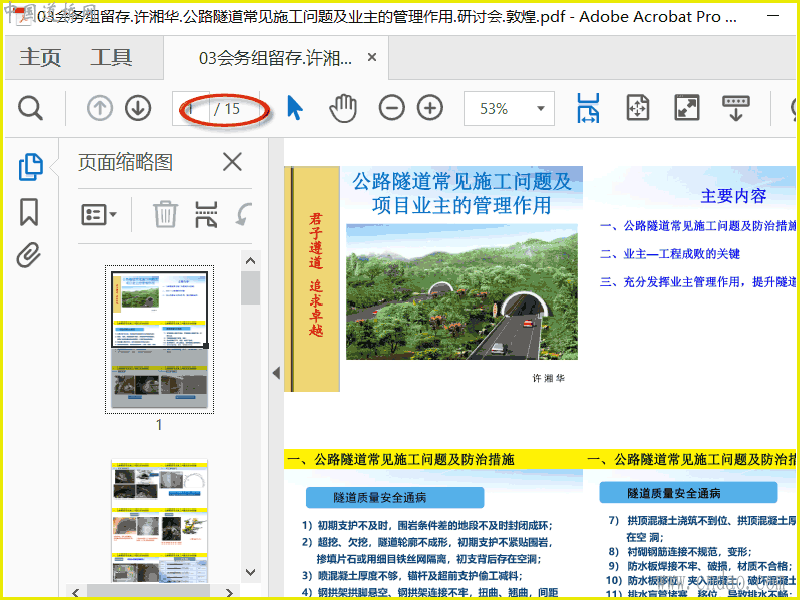Image resolution: width=800 pixels, height=600 pixels.
Task: Zoom in with the plus button
Action: pyautogui.click(x=430, y=109)
